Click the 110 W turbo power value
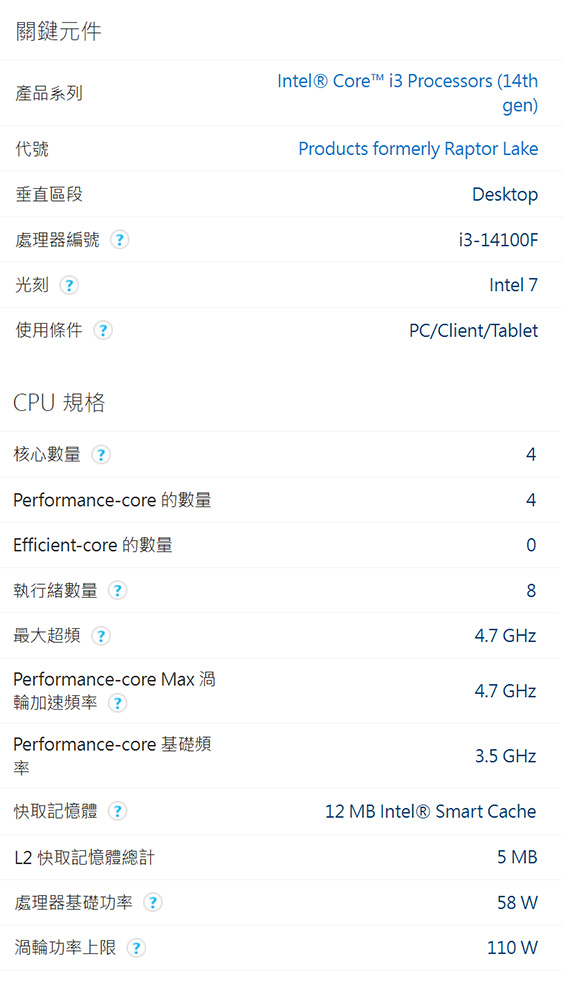 [x=512, y=948]
